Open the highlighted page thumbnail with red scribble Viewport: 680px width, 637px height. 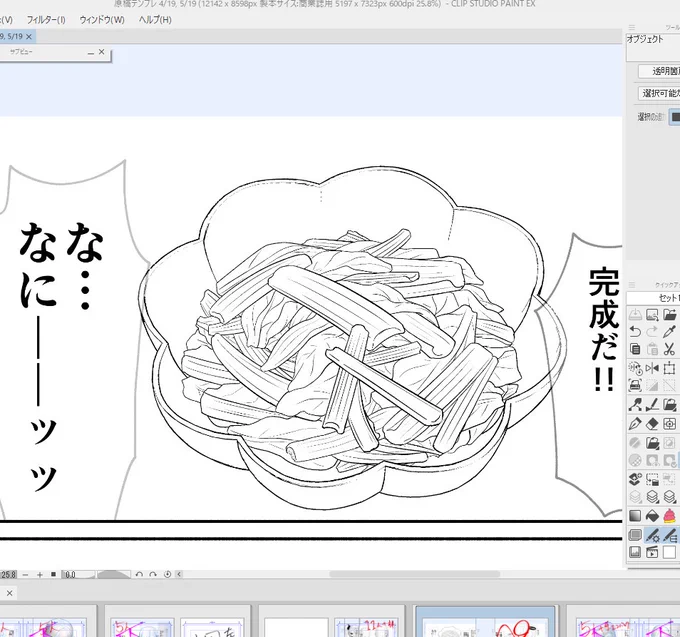pyautogui.click(x=485, y=622)
